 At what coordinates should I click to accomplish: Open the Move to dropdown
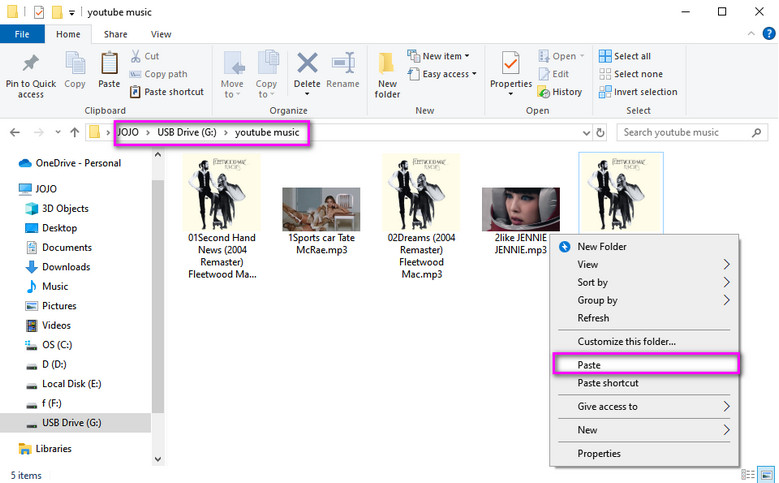click(x=233, y=75)
